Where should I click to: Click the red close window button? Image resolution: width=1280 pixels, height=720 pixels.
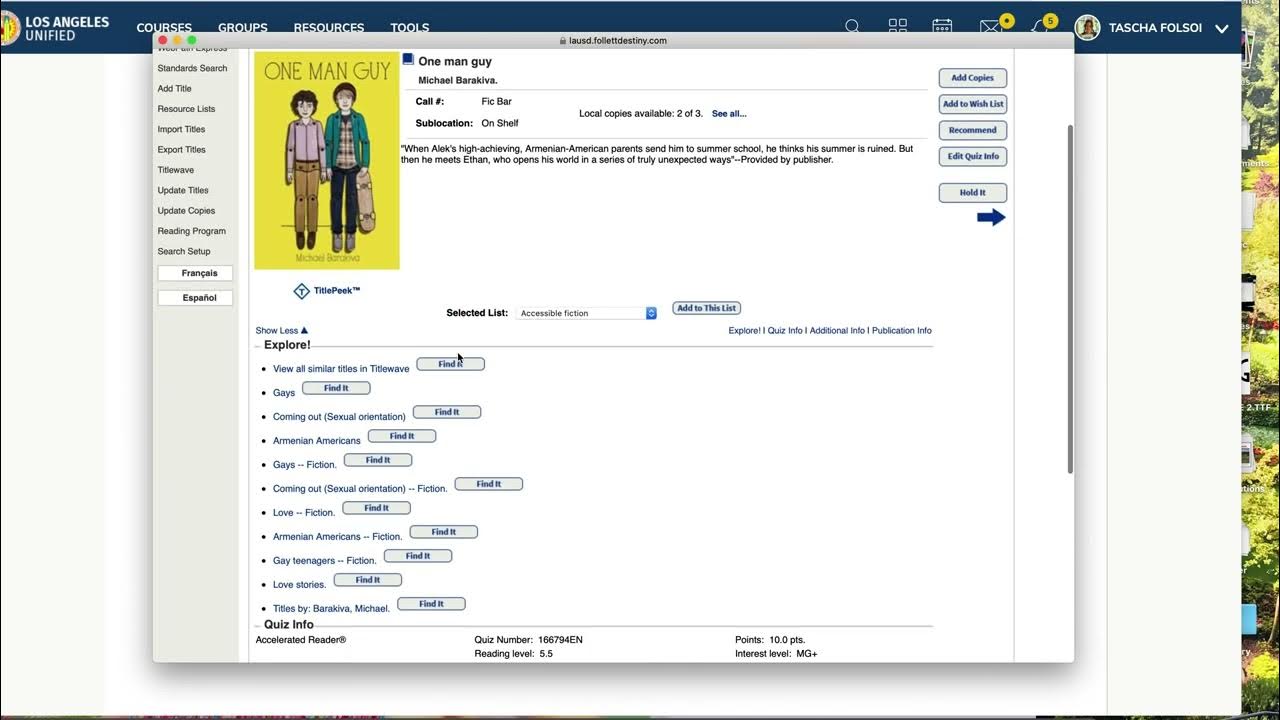click(x=162, y=40)
